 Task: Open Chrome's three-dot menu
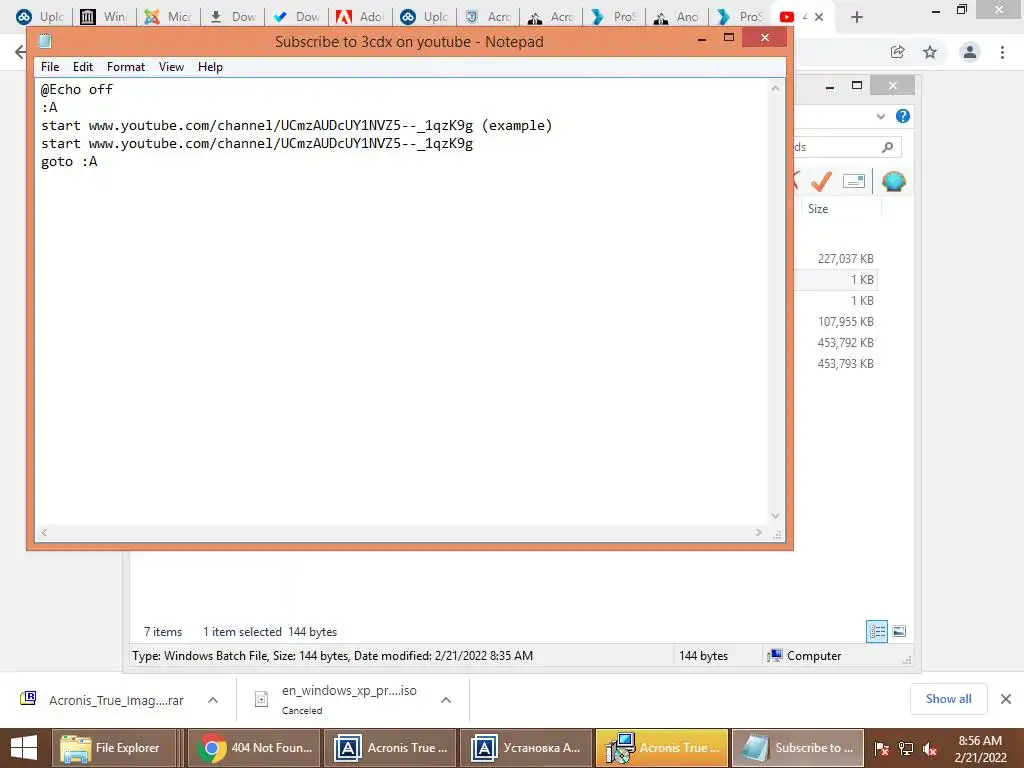tap(1002, 52)
